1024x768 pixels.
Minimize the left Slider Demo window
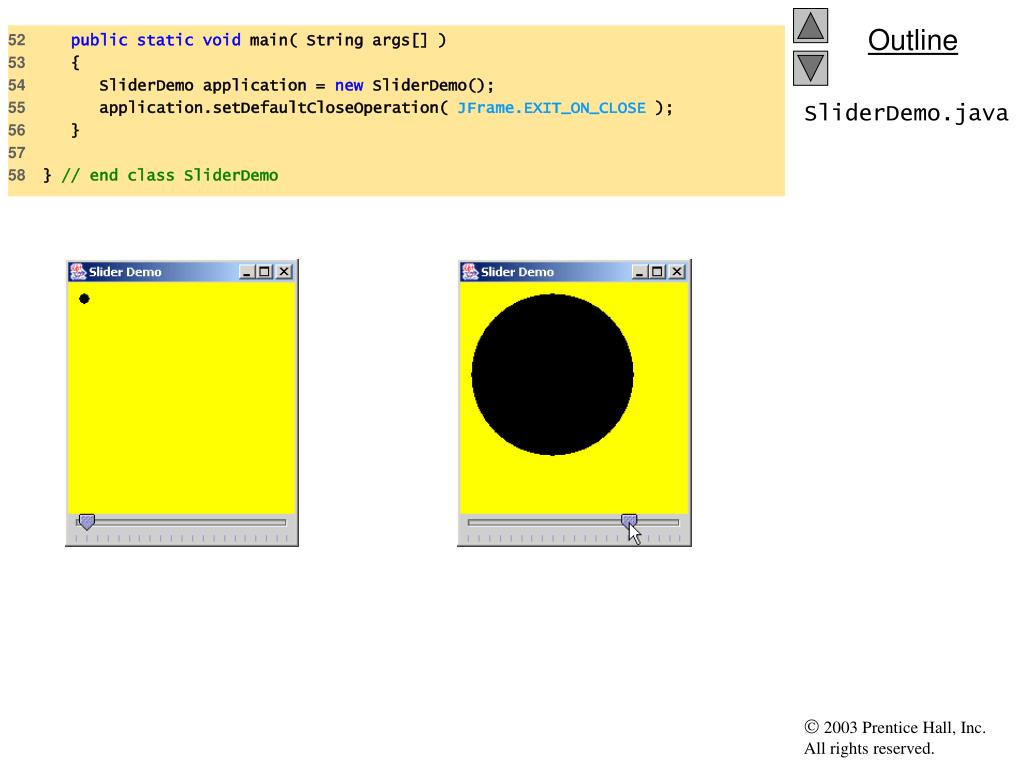pyautogui.click(x=246, y=272)
